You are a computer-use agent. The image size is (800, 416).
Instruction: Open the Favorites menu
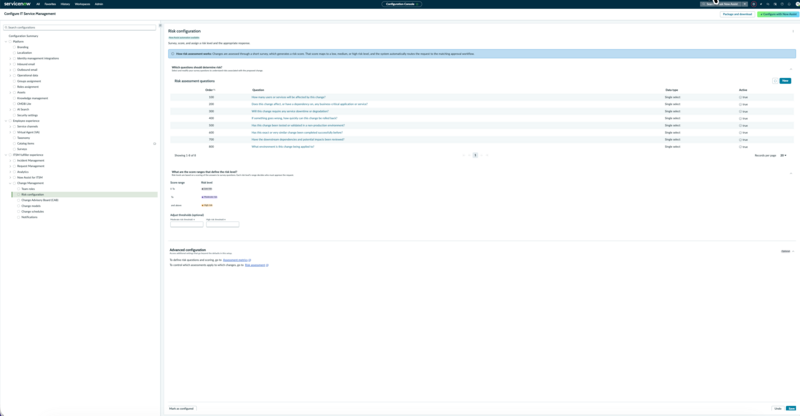(x=50, y=4)
